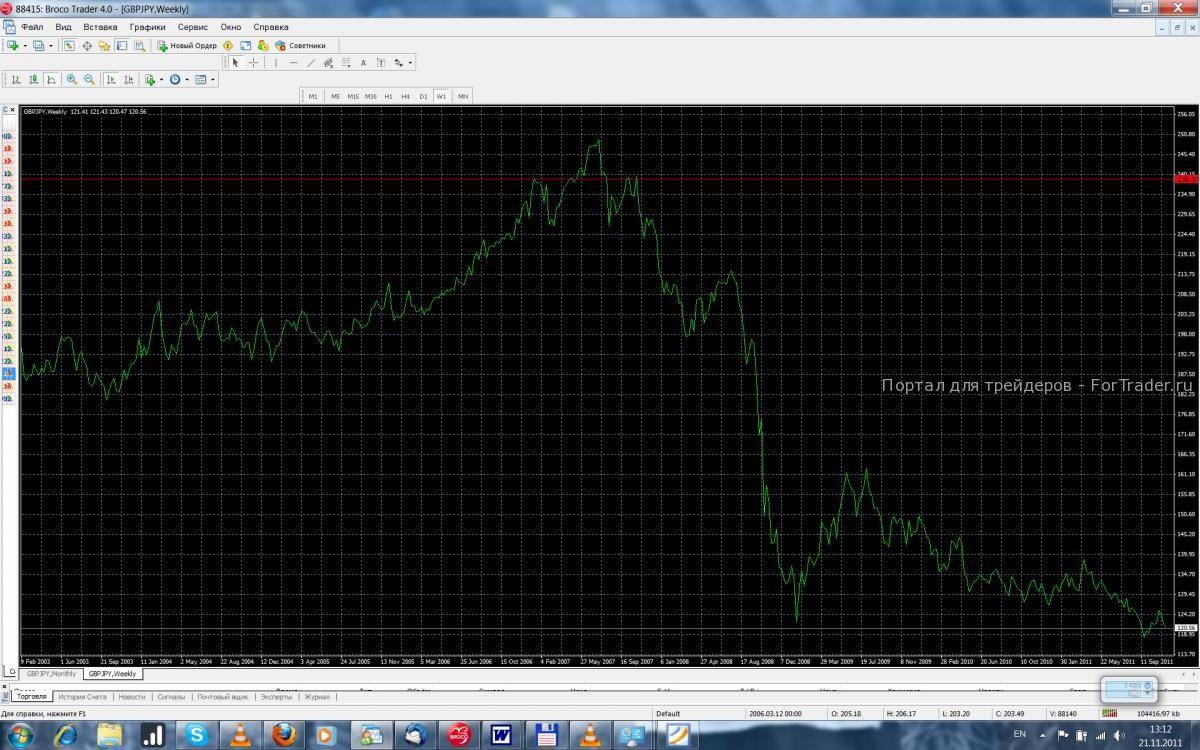Toggle the D1 timeframe button

pyautogui.click(x=423, y=96)
